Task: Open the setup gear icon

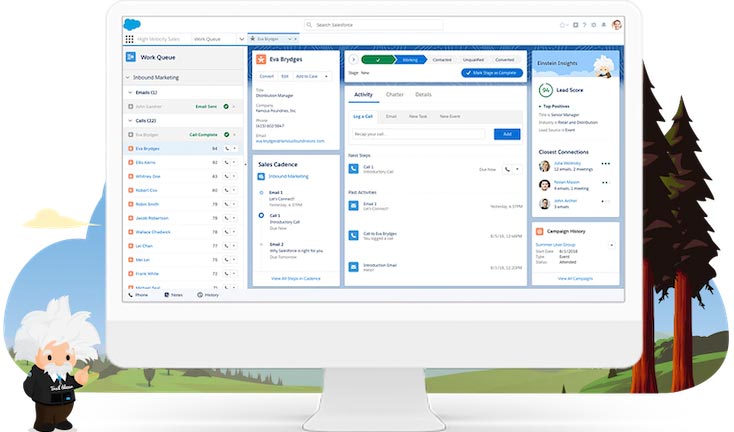Action: pos(594,25)
